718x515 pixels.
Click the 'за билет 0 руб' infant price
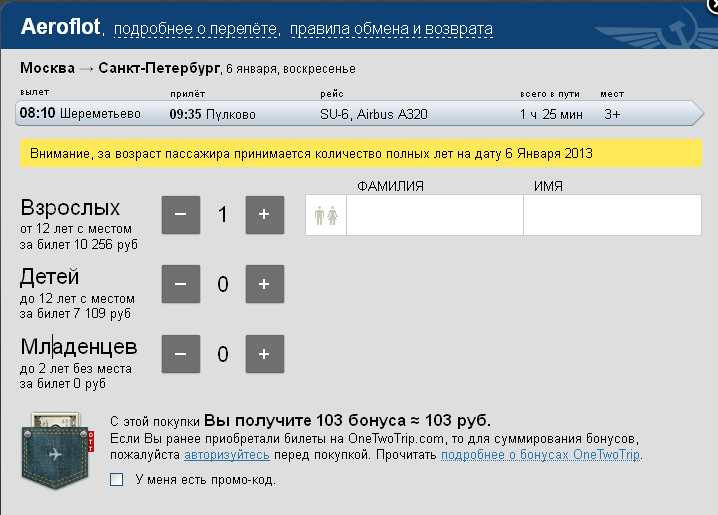[x=63, y=384]
